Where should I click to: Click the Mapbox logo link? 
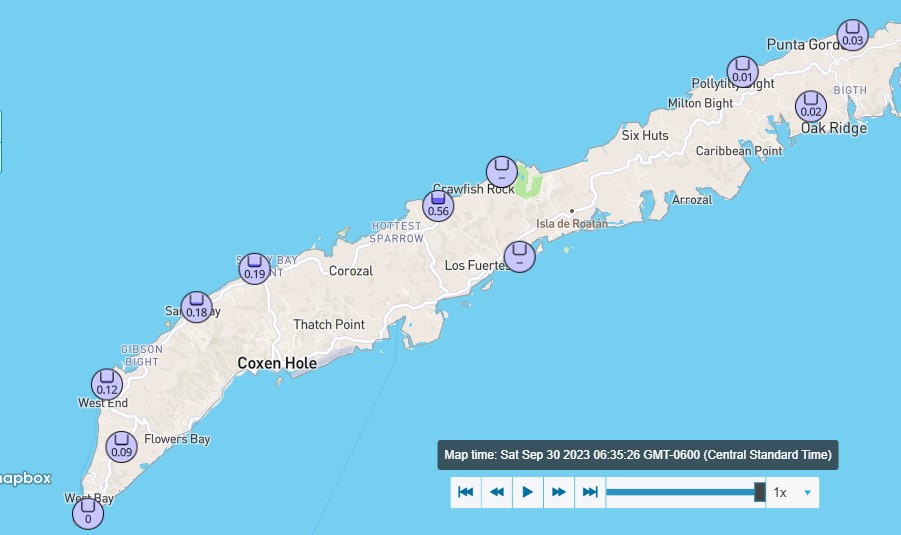(x=26, y=479)
